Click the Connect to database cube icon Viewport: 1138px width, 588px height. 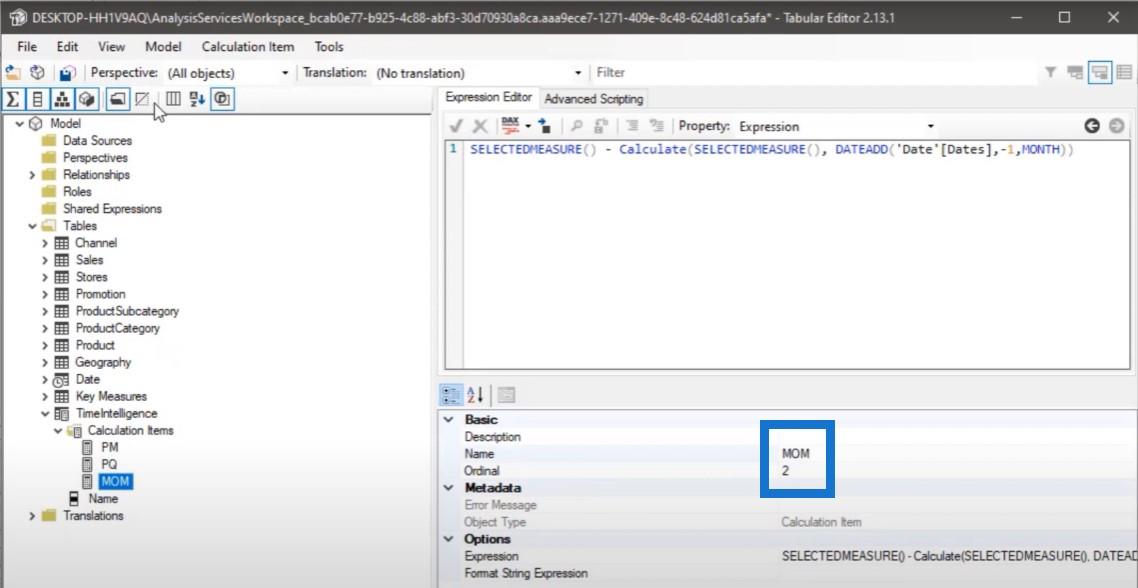pos(37,73)
